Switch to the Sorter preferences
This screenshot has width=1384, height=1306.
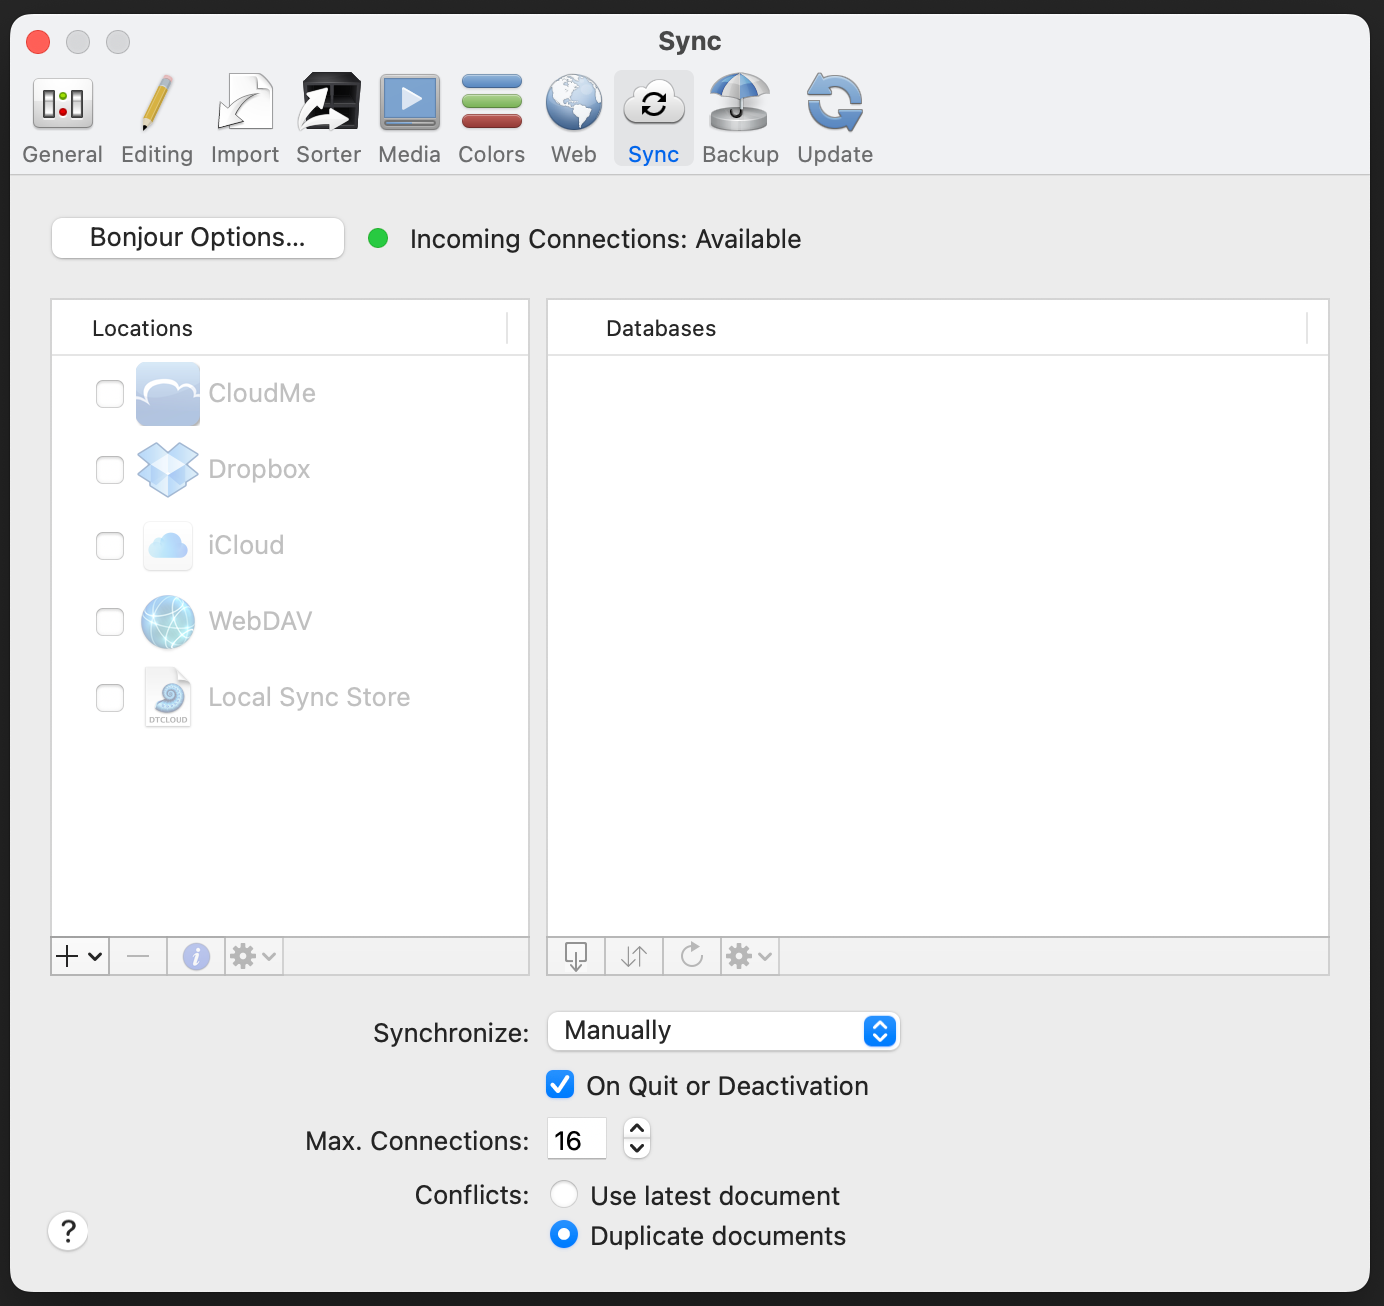tap(328, 119)
